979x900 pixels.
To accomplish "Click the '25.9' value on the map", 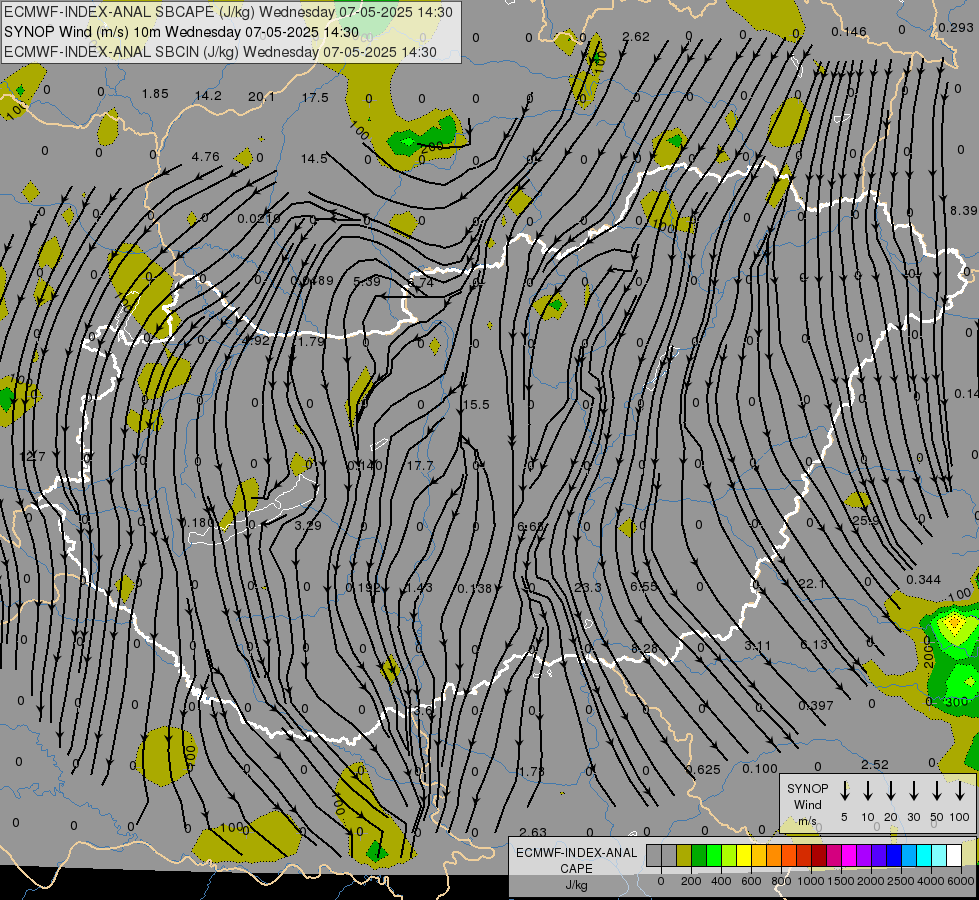I will point(866,520).
